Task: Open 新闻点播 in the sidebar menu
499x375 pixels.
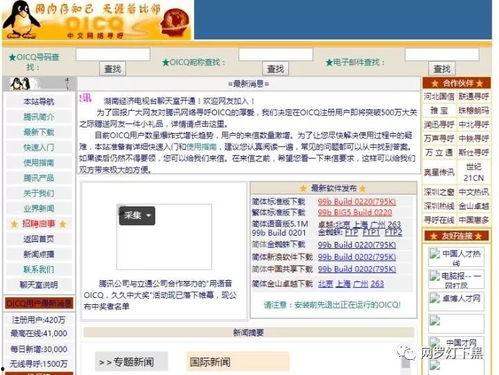Action: pyautogui.click(x=39, y=254)
